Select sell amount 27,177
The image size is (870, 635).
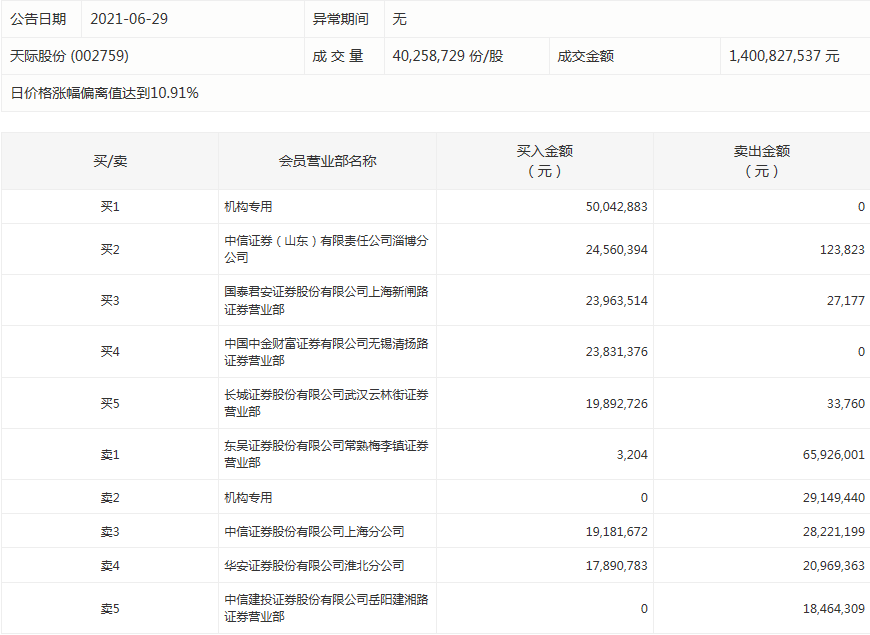pyautogui.click(x=846, y=301)
